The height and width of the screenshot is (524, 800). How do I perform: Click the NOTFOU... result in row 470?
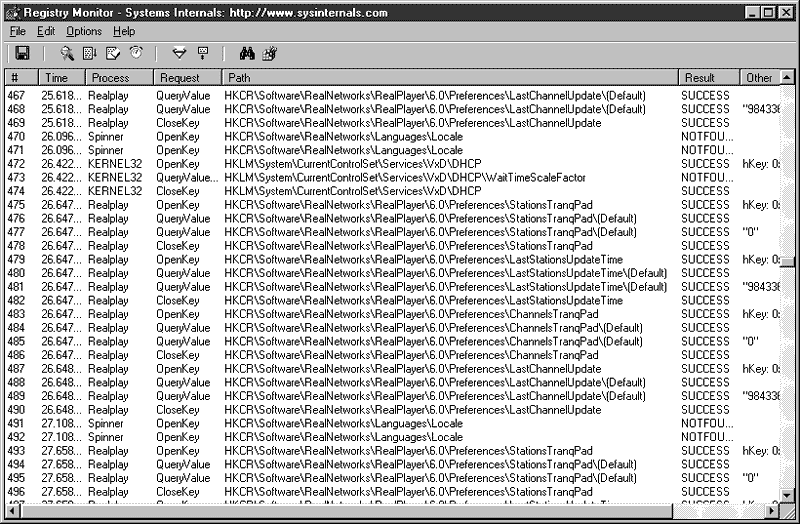coord(707,137)
